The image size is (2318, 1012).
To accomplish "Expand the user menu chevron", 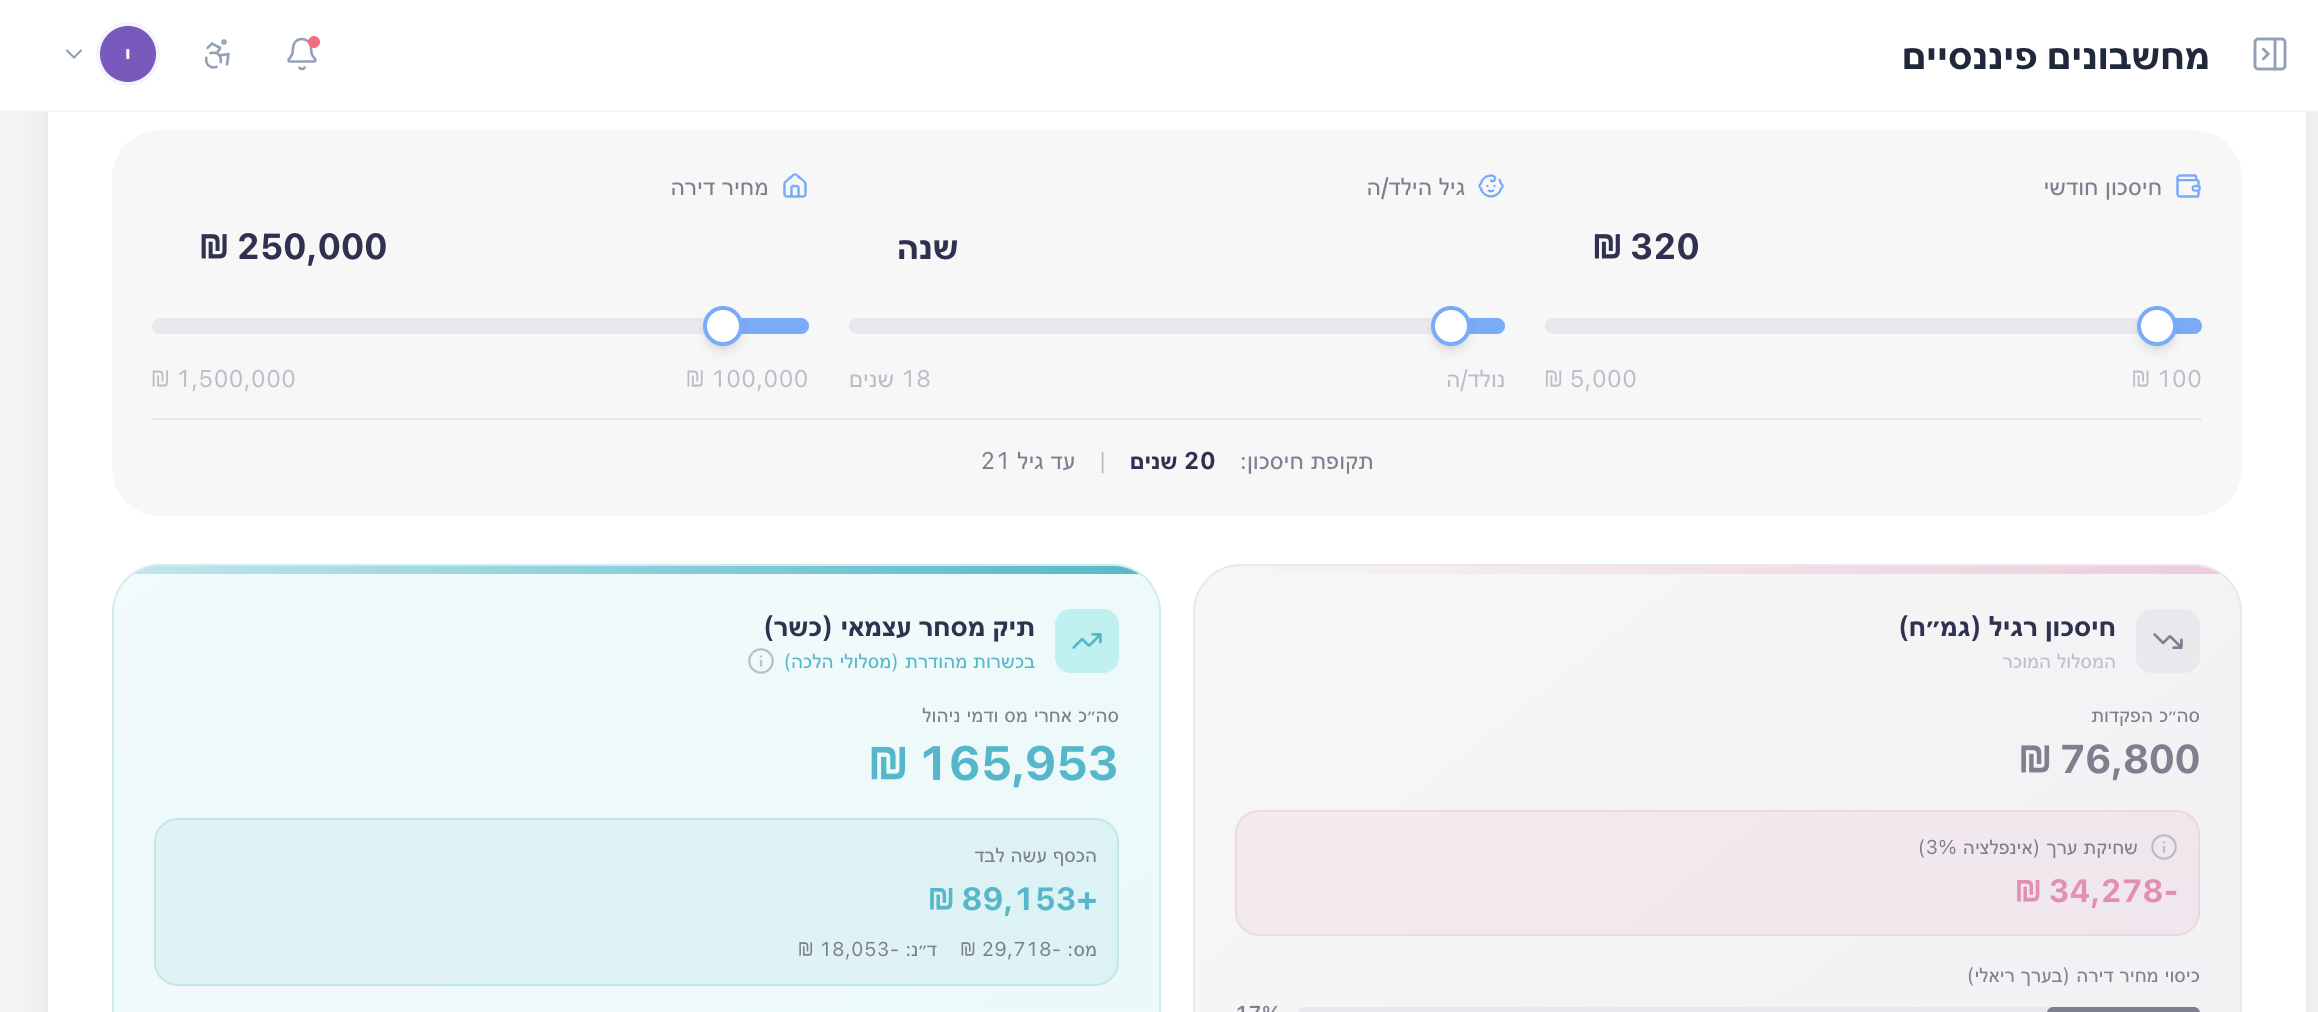I will (73, 54).
